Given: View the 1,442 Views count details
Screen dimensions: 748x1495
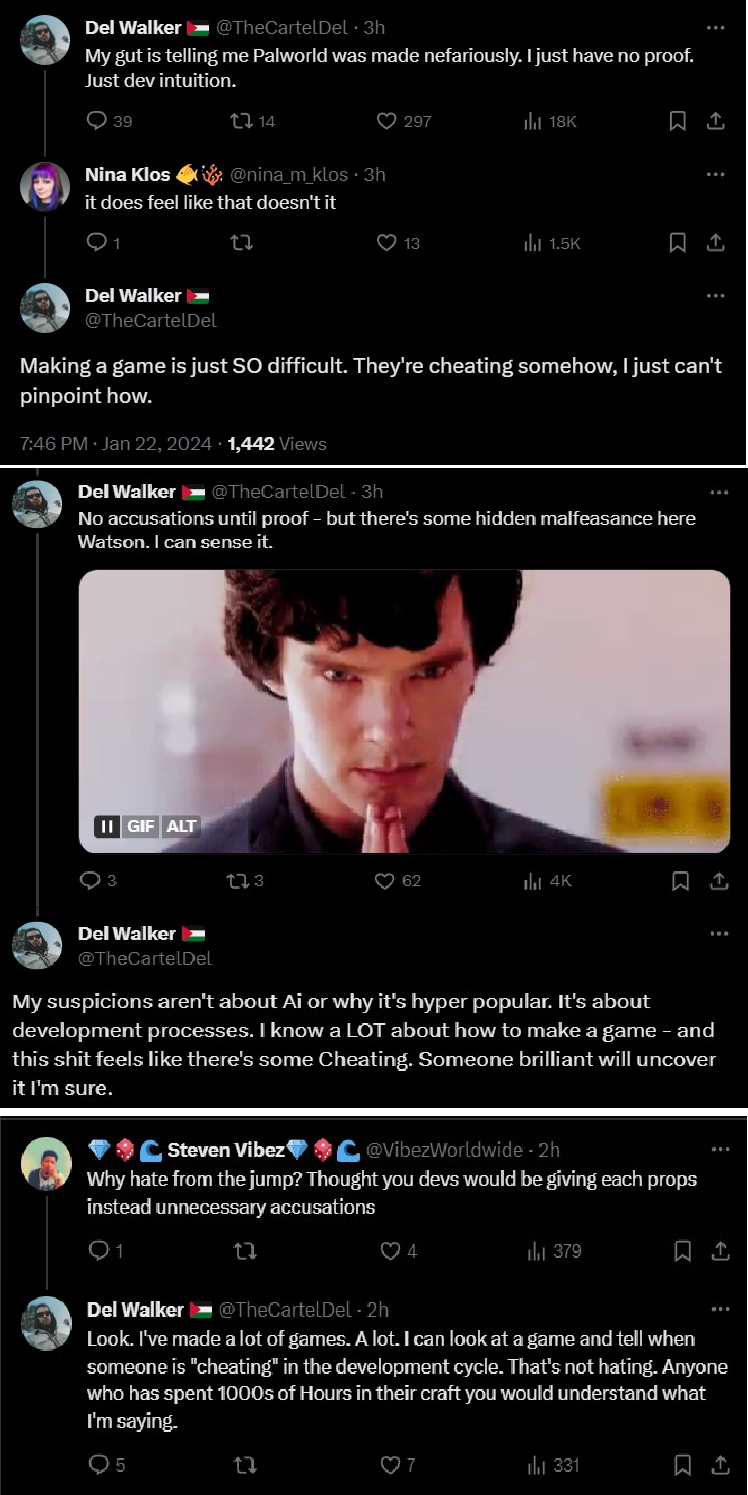Looking at the screenshot, I should click(x=276, y=443).
